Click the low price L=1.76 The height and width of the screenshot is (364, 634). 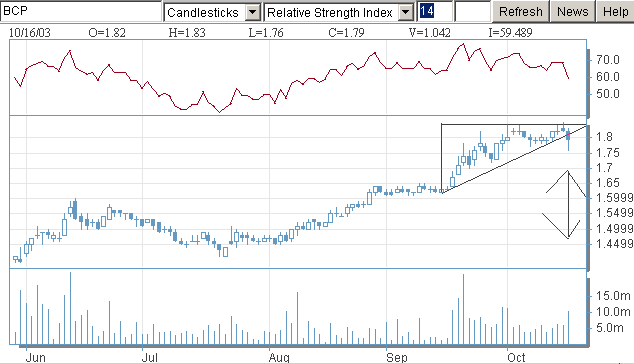point(266,33)
